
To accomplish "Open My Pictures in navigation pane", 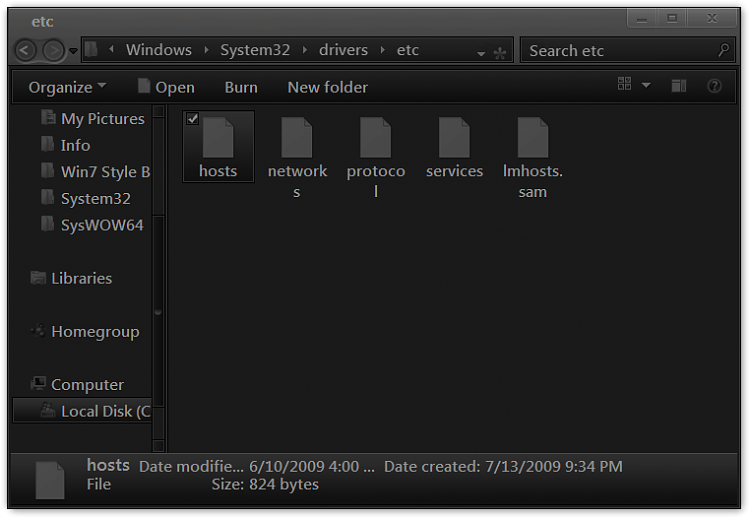I will click(x=93, y=118).
